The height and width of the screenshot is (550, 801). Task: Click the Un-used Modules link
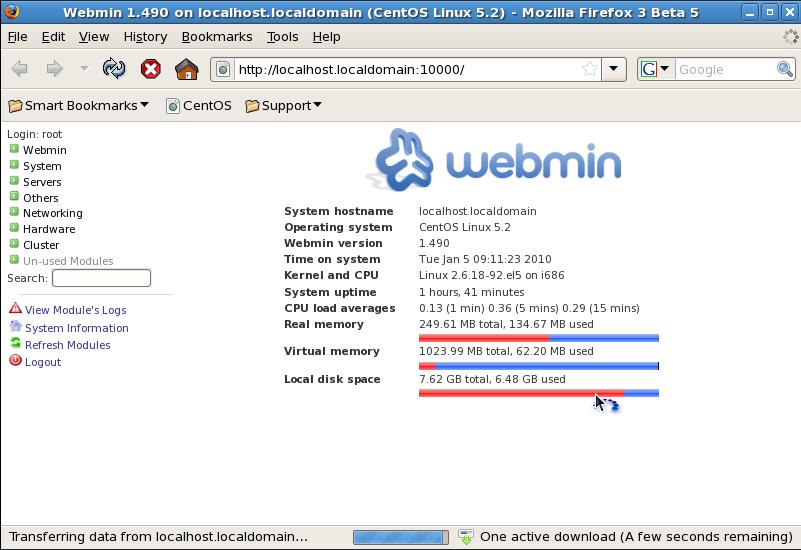(68, 261)
